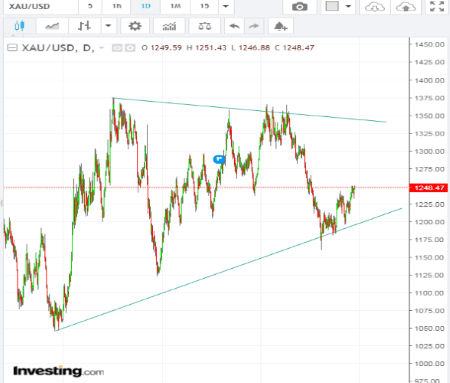450x383 pixels.
Task: Click the 1450.00 price axis label
Action: coord(429,44)
